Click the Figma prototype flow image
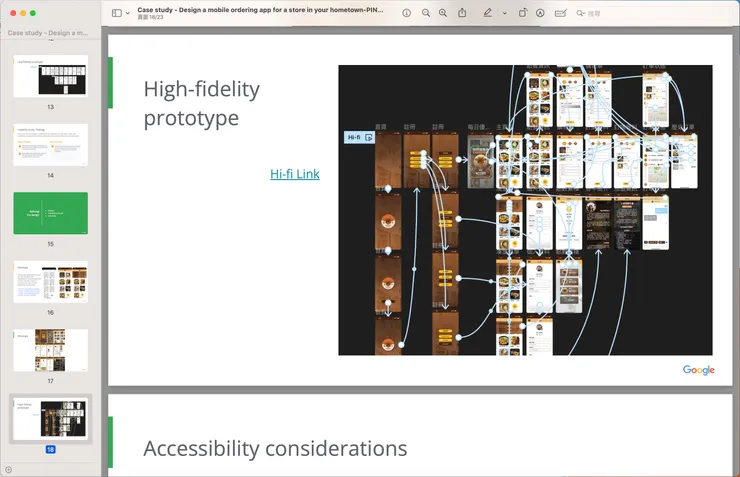Image resolution: width=740 pixels, height=477 pixels. [525, 210]
